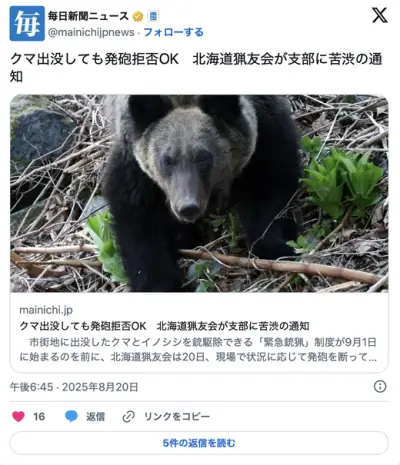Click the chain link copy icon

(128, 416)
